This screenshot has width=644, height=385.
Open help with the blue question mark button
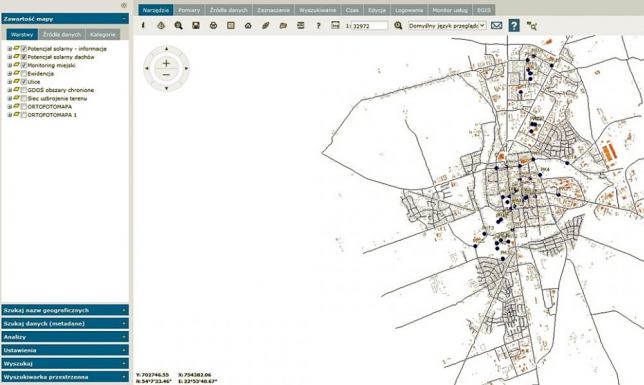tap(514, 25)
